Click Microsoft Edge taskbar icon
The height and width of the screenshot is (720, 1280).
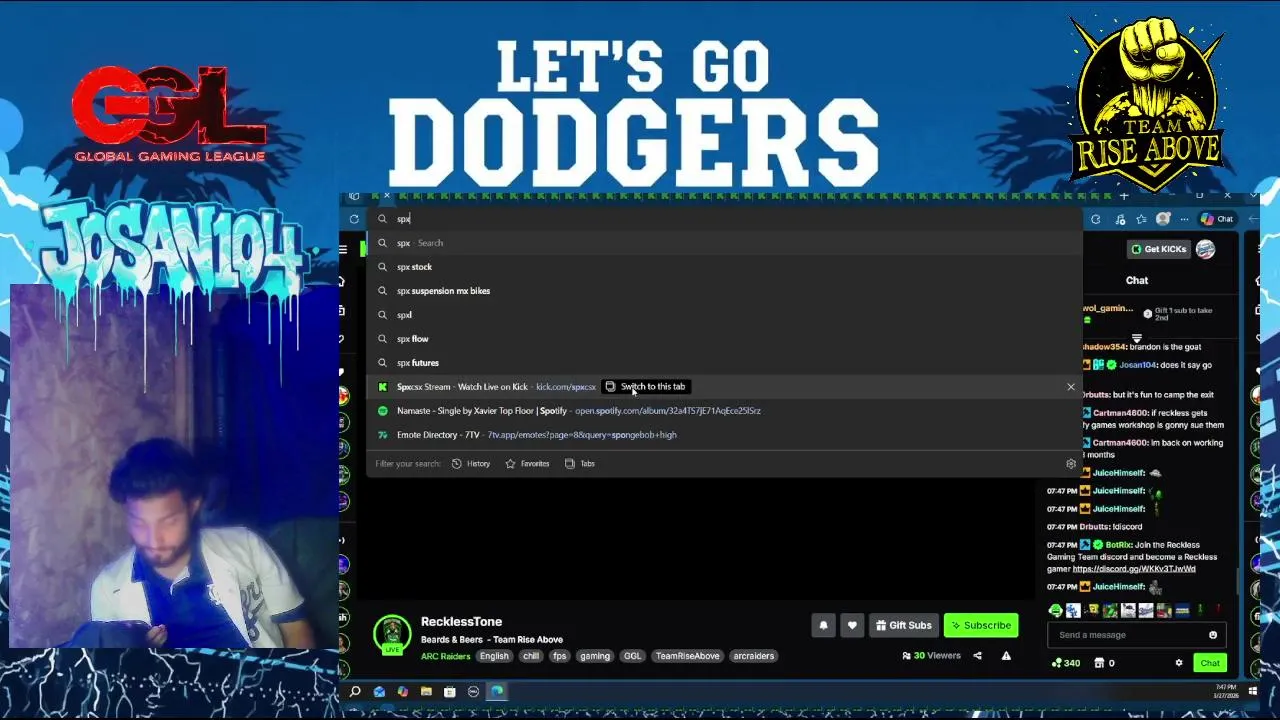coord(497,691)
